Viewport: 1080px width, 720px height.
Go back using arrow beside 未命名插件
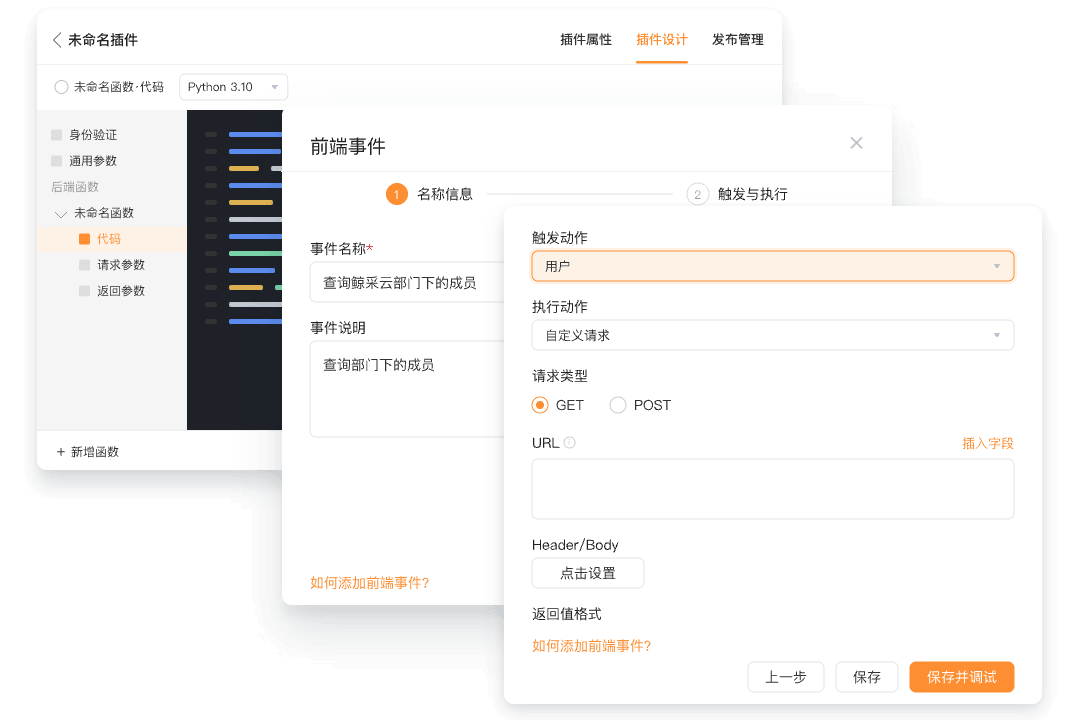pyautogui.click(x=57, y=40)
